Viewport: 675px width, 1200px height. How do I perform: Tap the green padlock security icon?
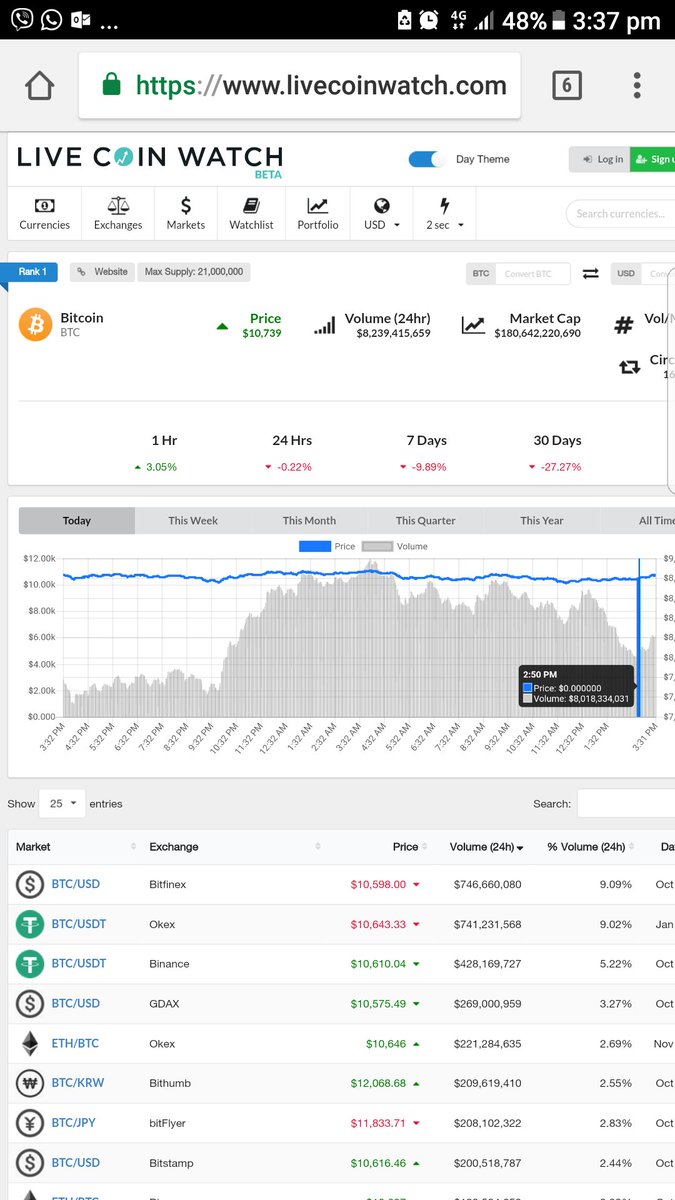[x=112, y=85]
